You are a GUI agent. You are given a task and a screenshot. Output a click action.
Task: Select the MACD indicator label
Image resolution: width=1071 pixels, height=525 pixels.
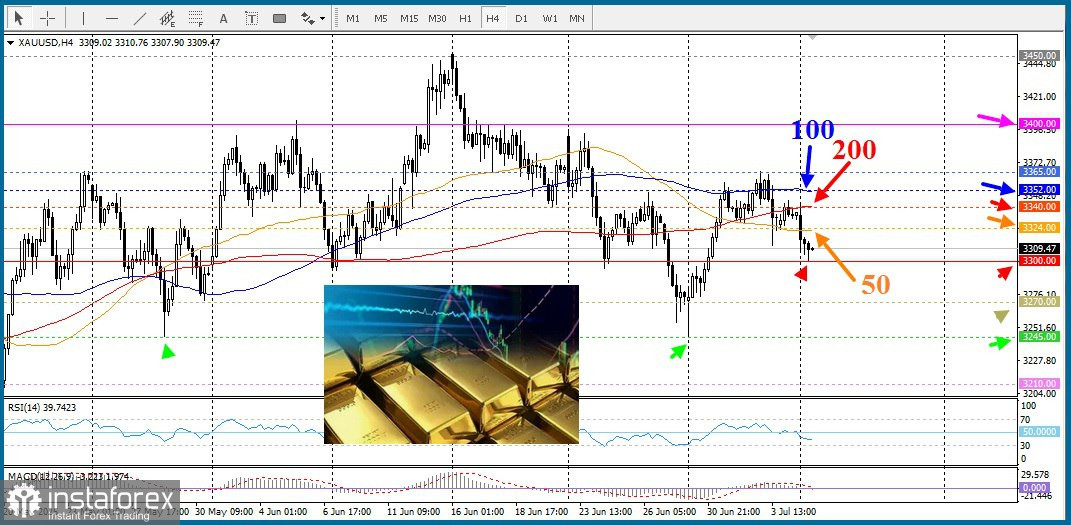[68, 475]
